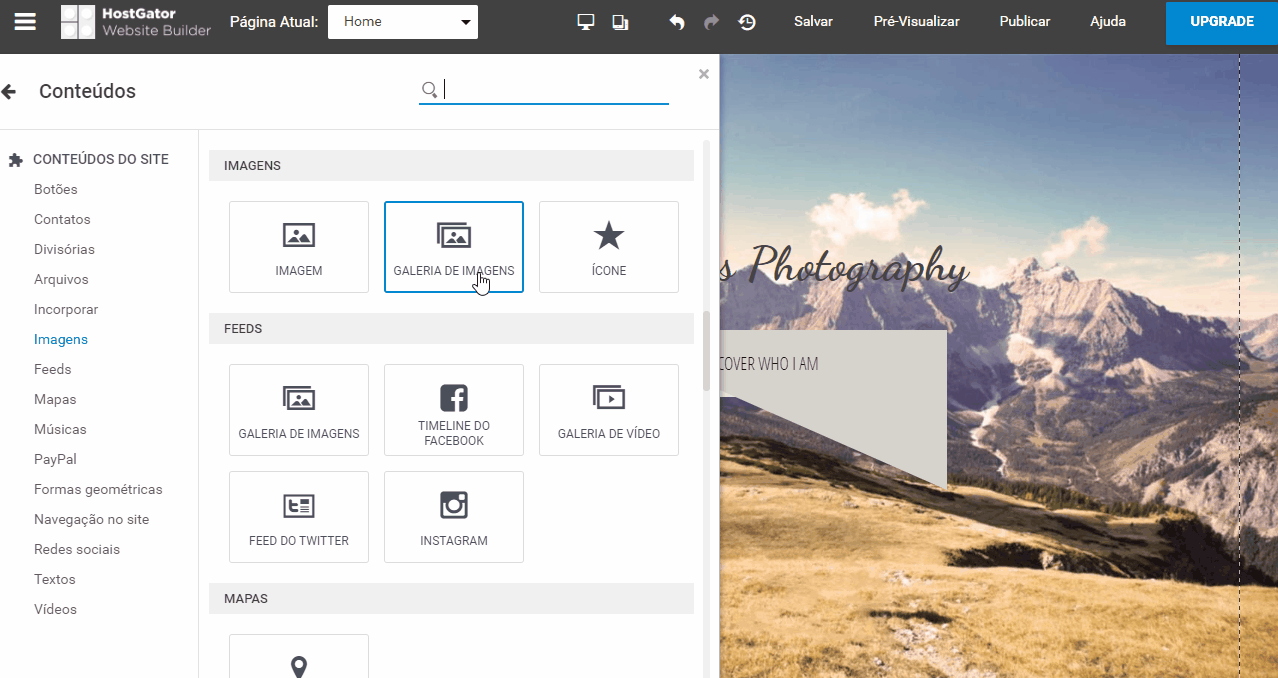1278x678 pixels.
Task: Open the Página Atual Home dropdown
Action: [403, 21]
